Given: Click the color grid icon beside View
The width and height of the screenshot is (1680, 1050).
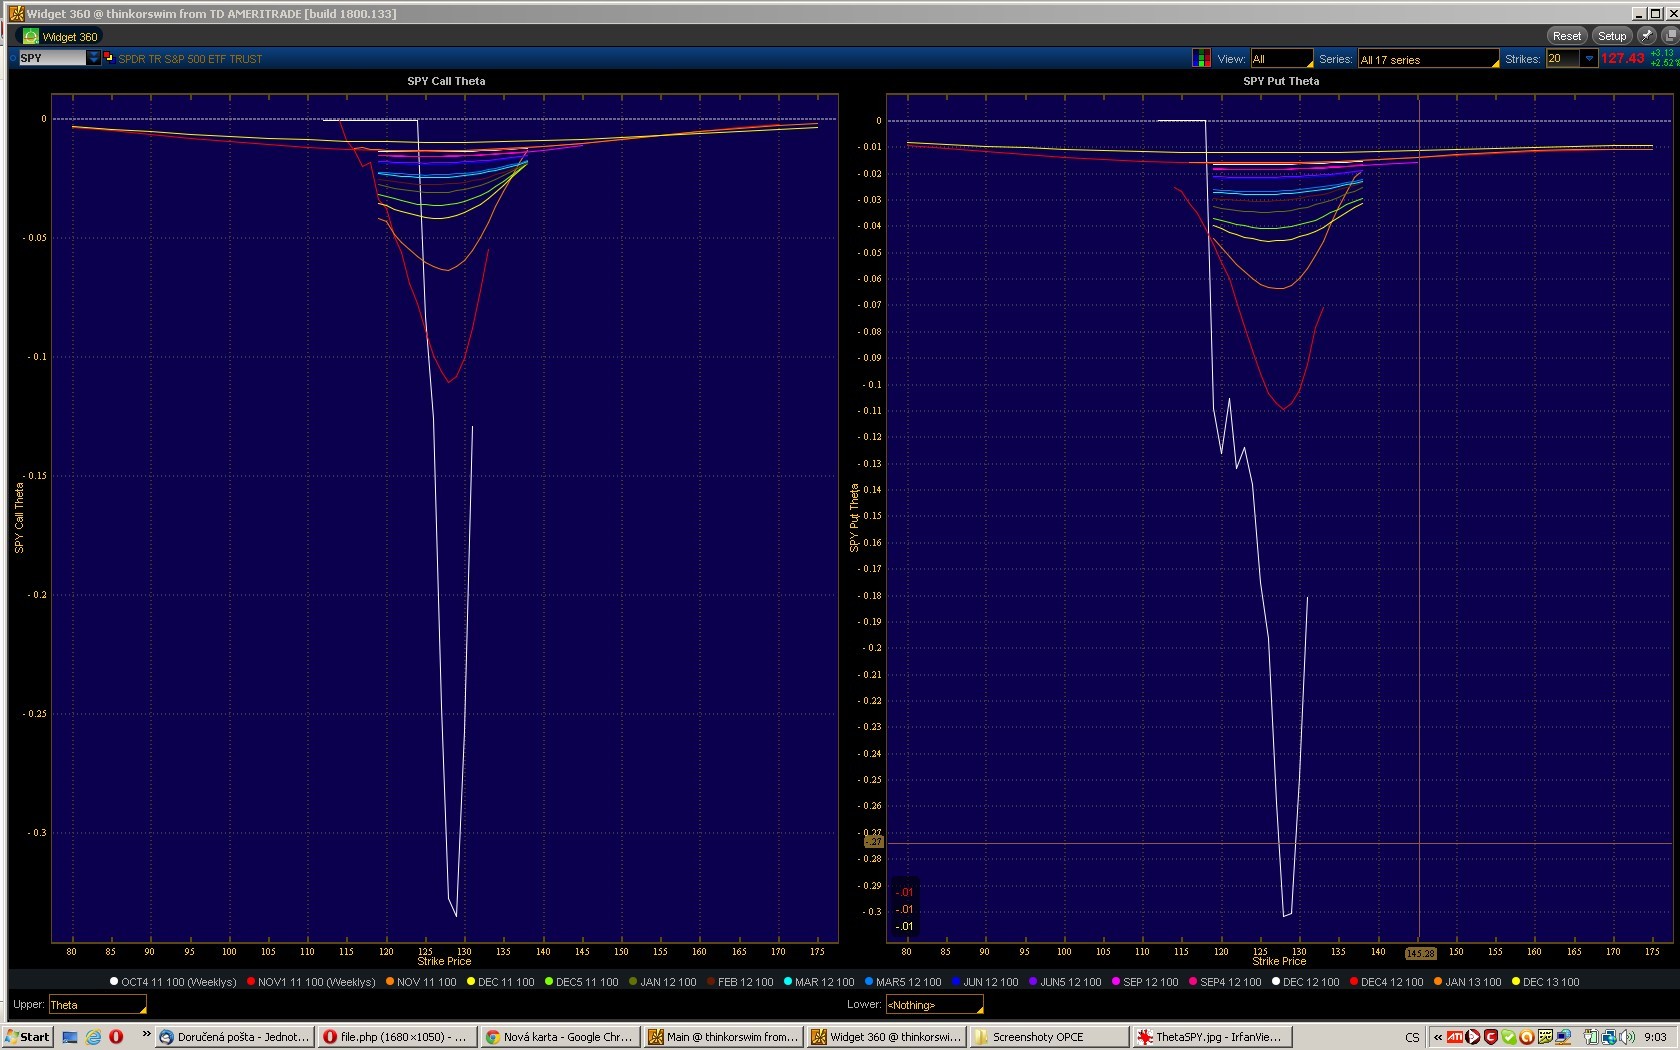Looking at the screenshot, I should click(1201, 59).
